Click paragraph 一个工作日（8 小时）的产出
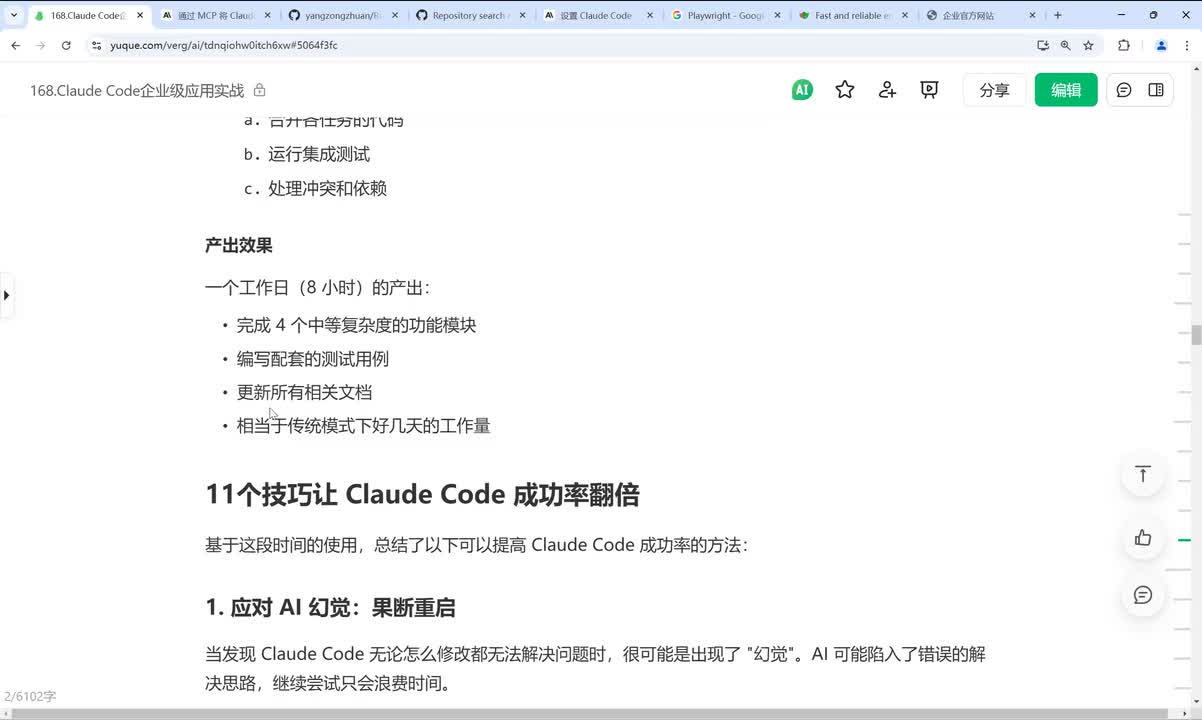1202x720 pixels. click(x=317, y=288)
